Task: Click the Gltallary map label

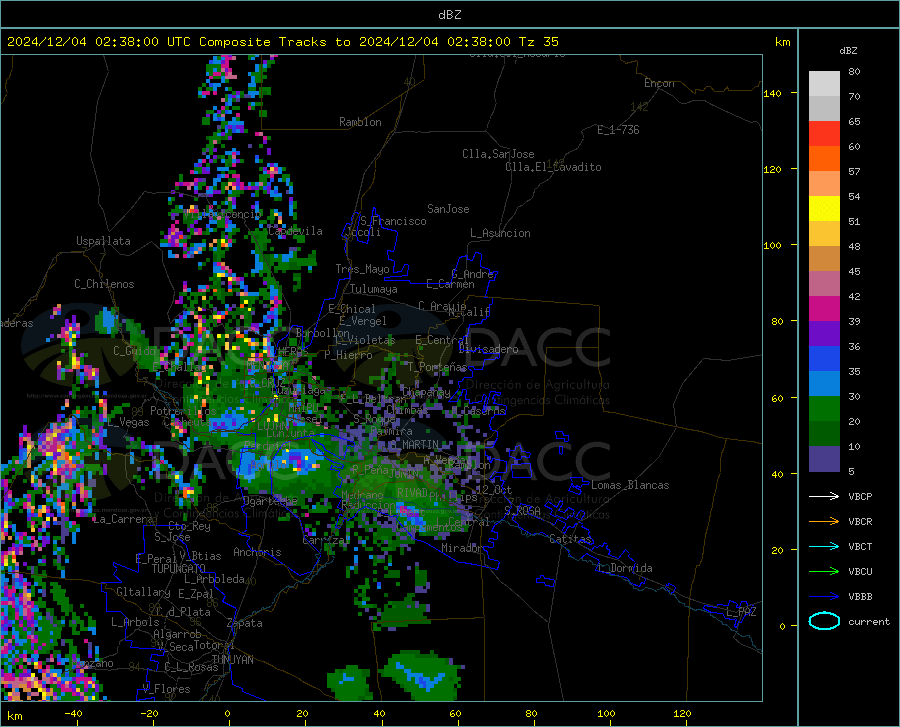Action: click(x=143, y=592)
